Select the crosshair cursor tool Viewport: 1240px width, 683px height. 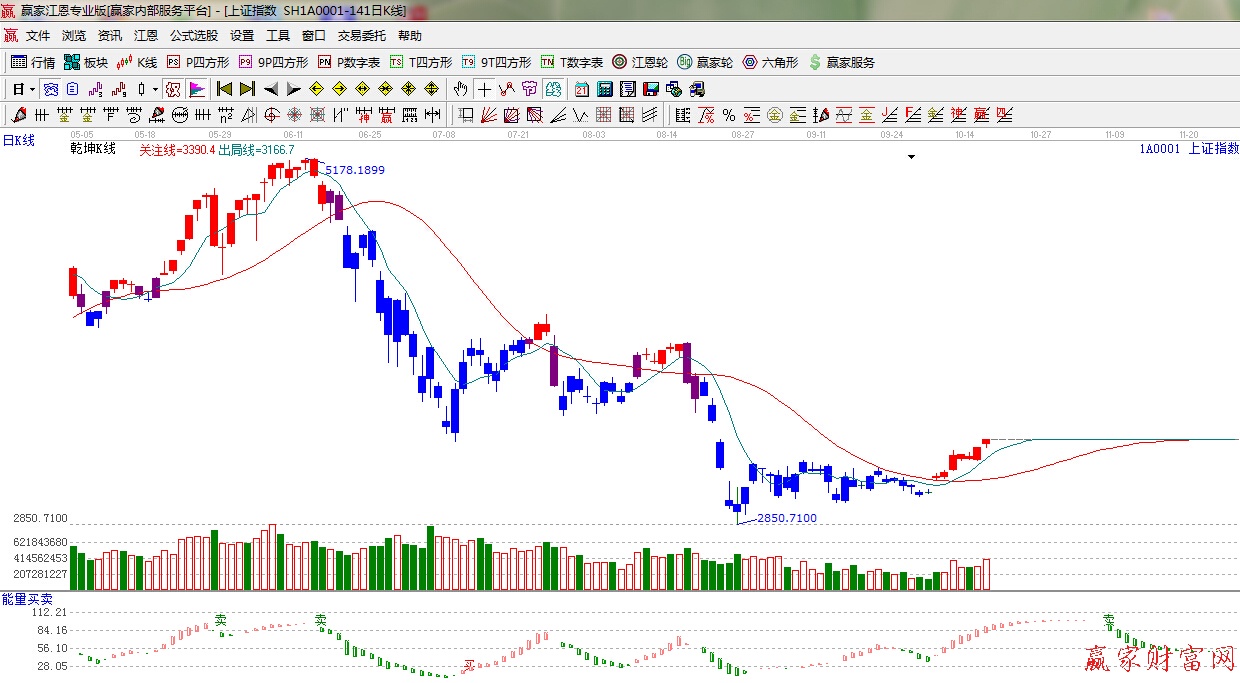click(484, 89)
